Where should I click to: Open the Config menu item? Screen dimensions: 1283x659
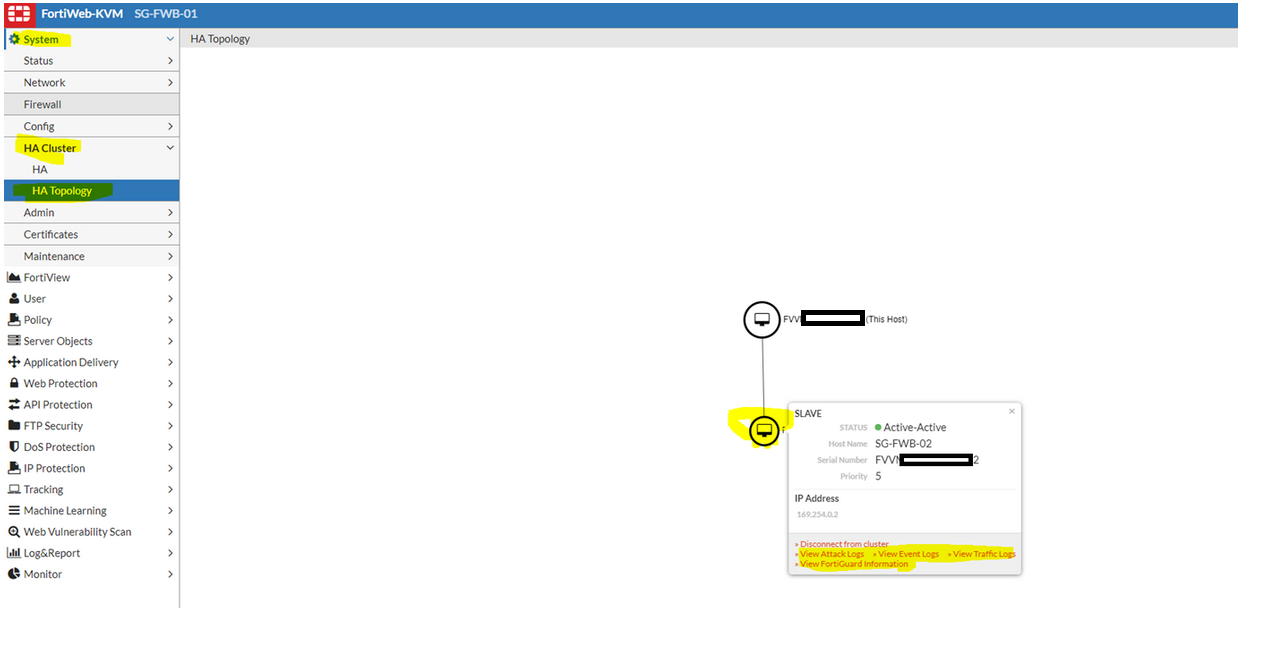point(91,126)
